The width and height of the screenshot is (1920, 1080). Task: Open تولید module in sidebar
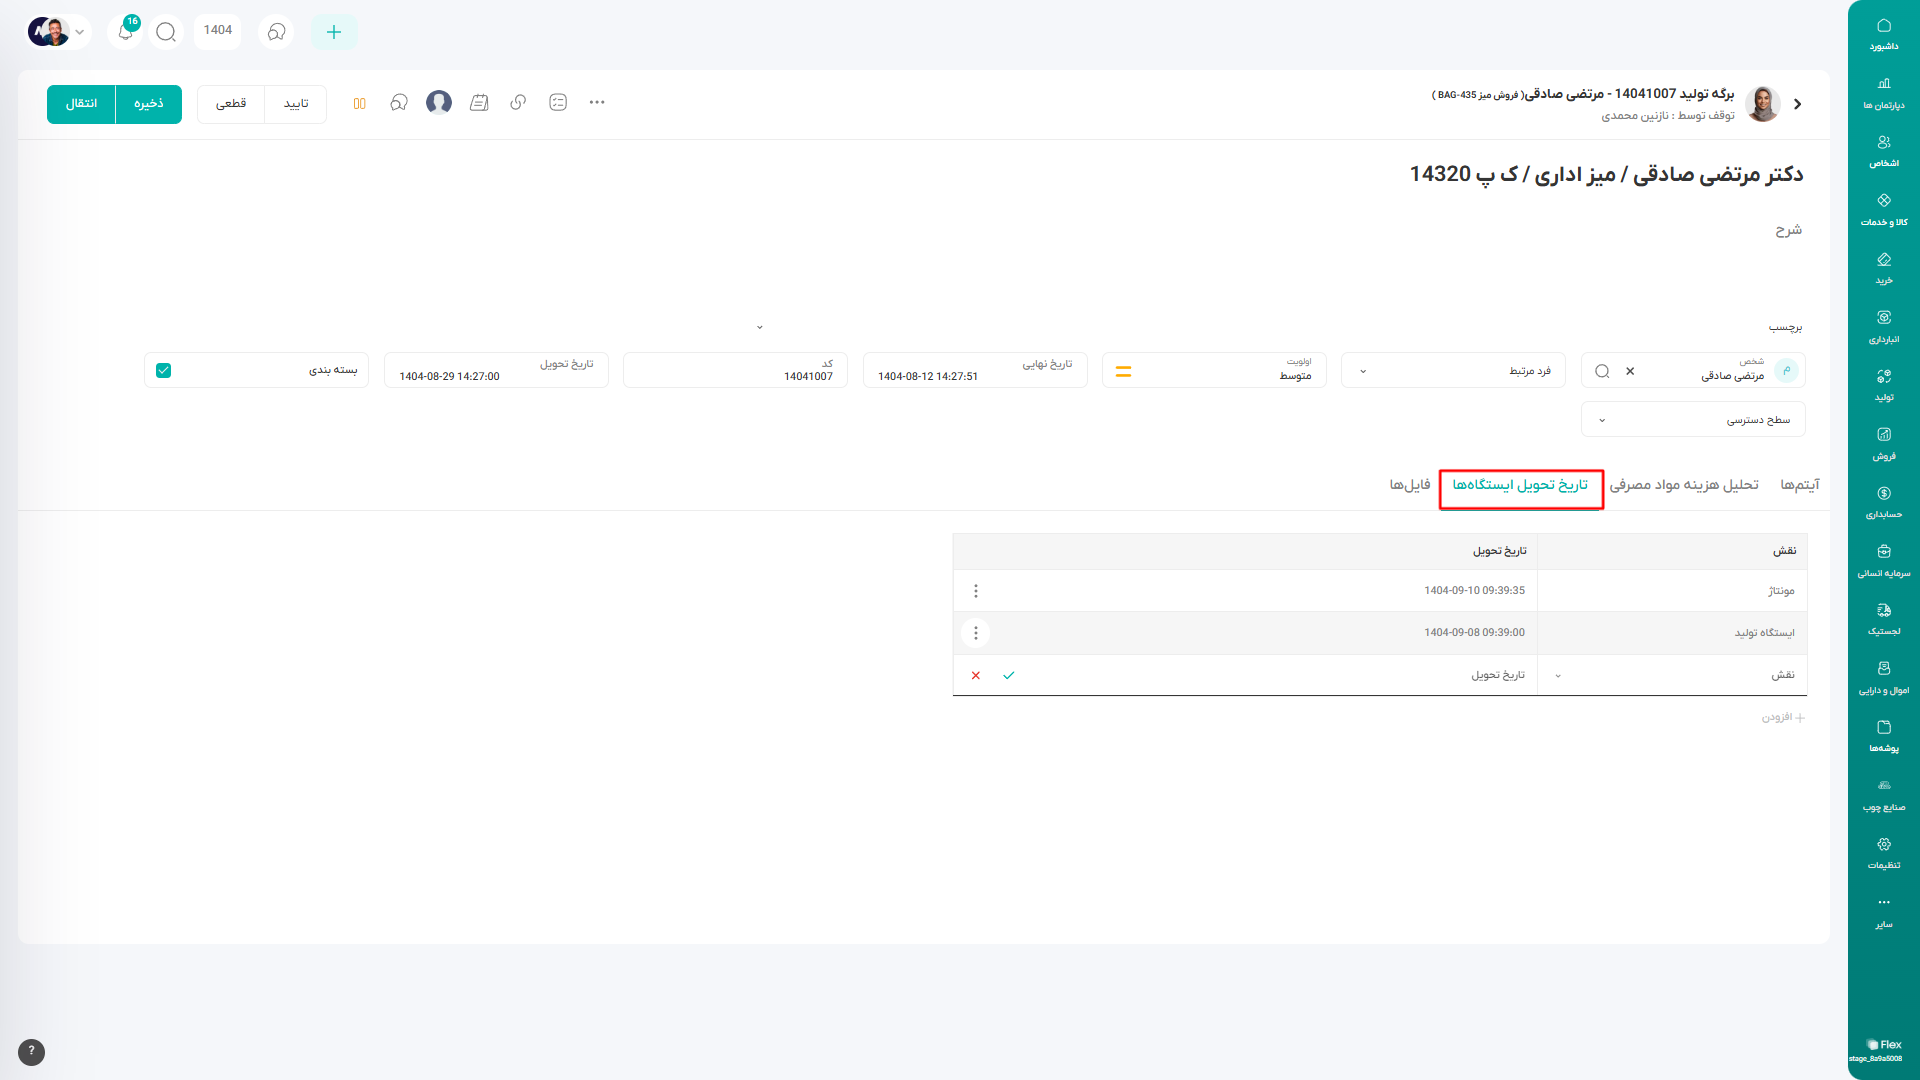(1883, 384)
